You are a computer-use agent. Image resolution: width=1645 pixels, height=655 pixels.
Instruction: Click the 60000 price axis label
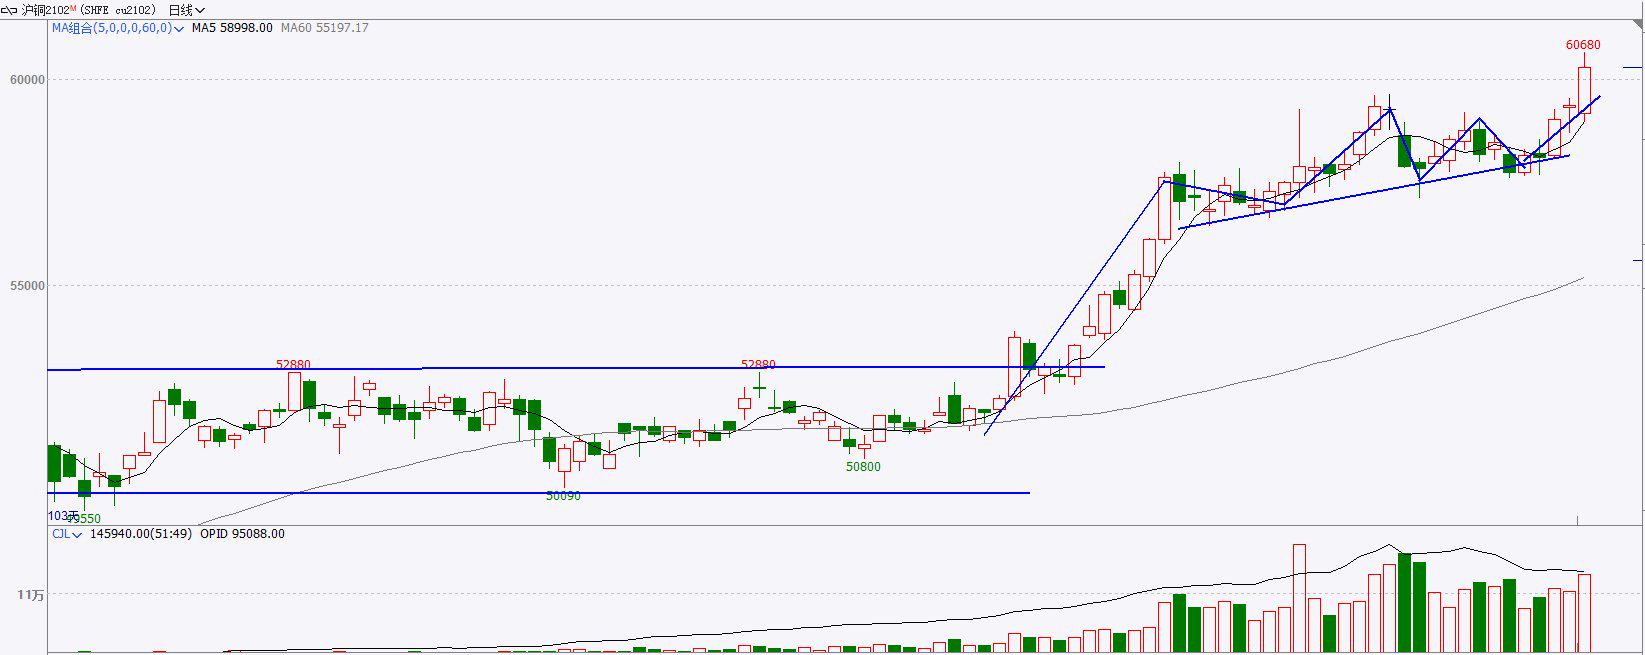click(x=28, y=80)
